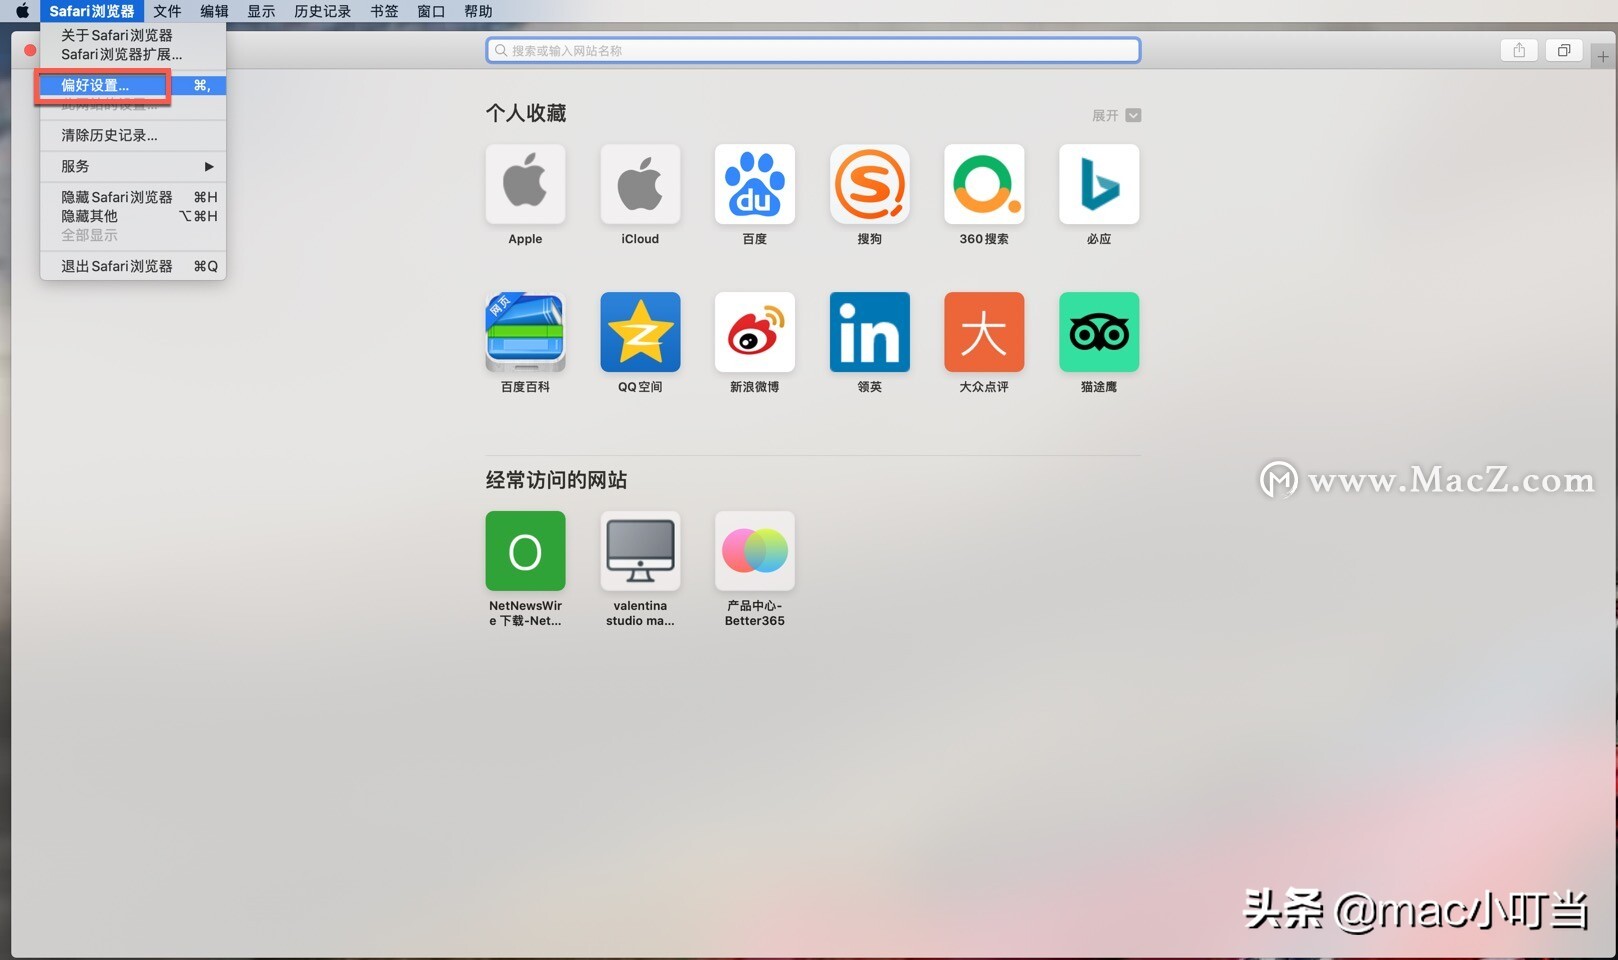Open the valentina studio frequently visited thumbnail
The image size is (1618, 960).
(639, 551)
